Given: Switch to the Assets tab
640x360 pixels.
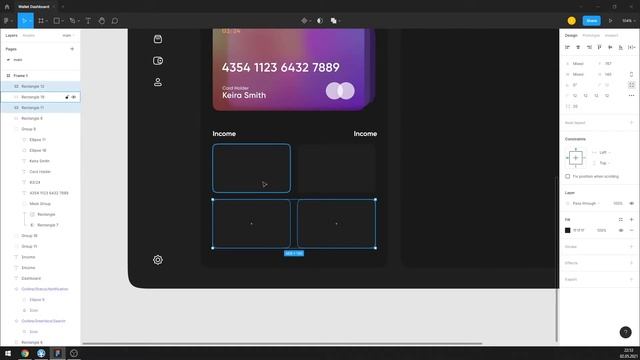Looking at the screenshot, I should click(29, 36).
